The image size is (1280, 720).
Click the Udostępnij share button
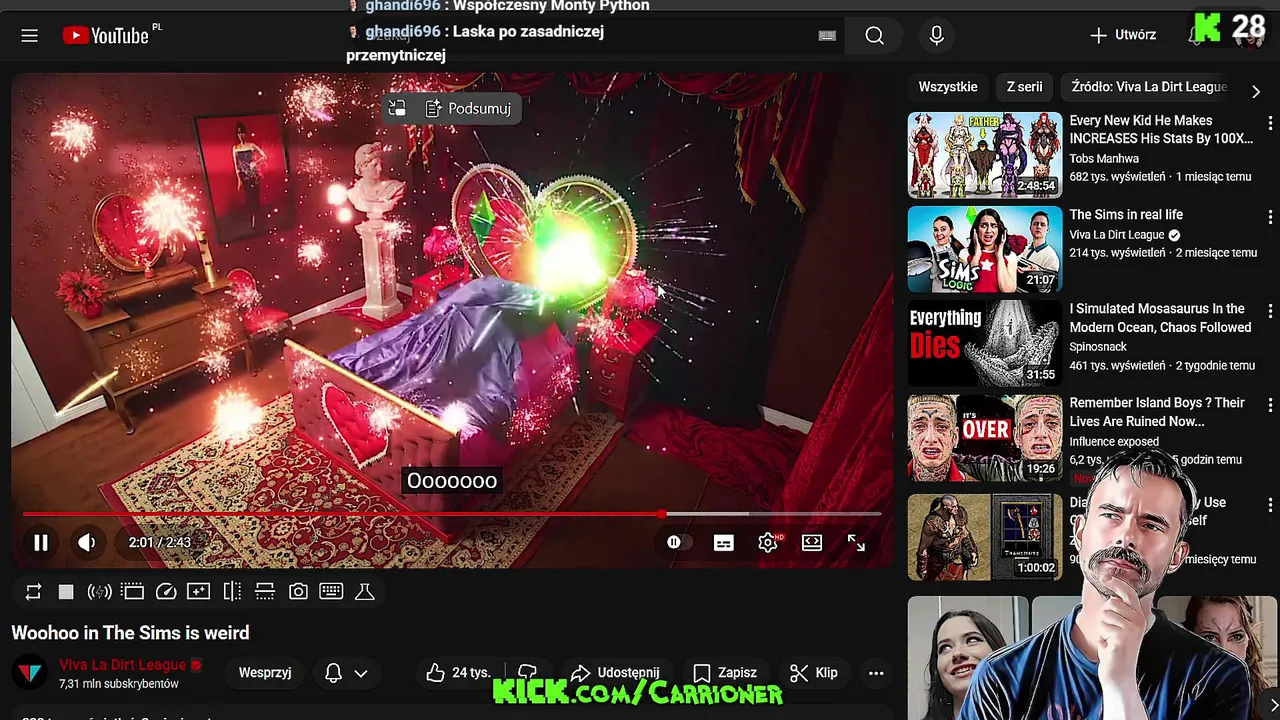(614, 673)
